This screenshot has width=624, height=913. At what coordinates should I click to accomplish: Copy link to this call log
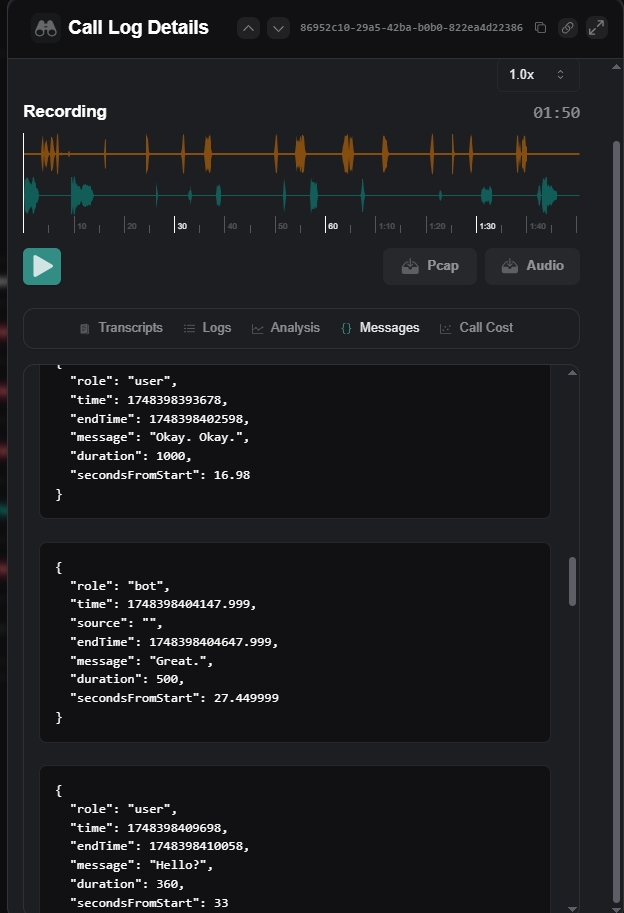click(x=568, y=28)
